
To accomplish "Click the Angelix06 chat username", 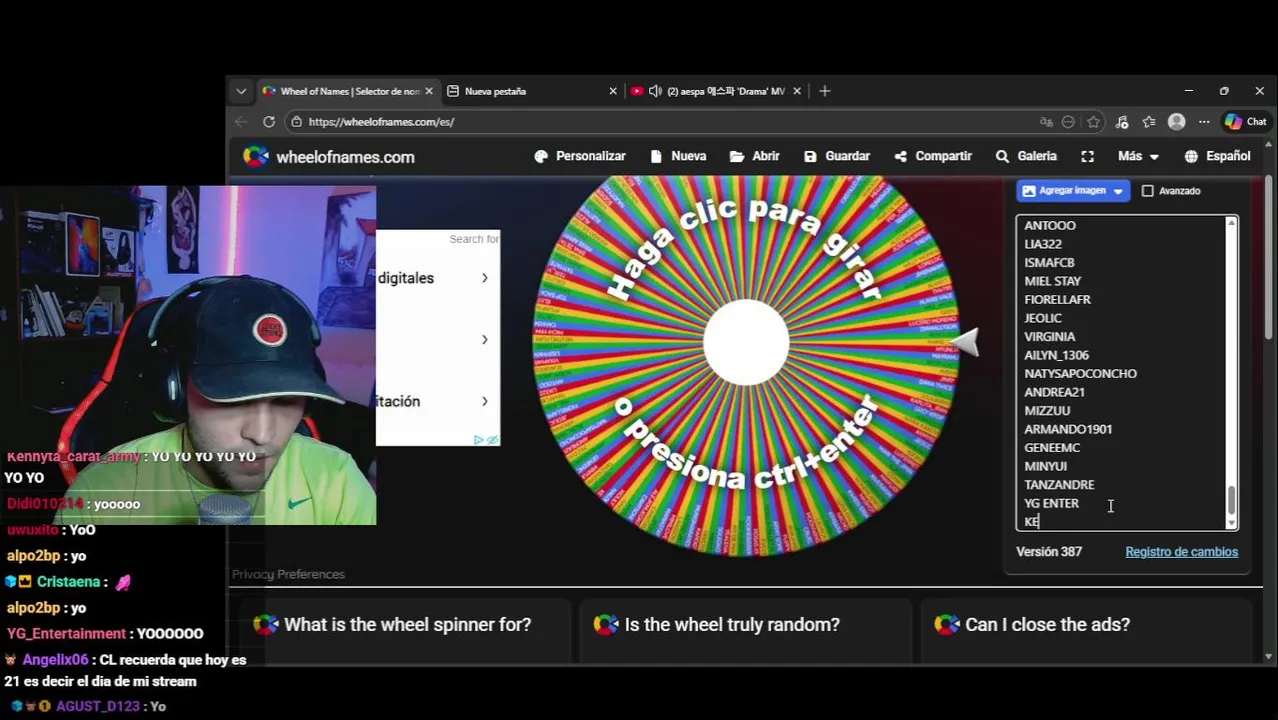I will (56, 660).
